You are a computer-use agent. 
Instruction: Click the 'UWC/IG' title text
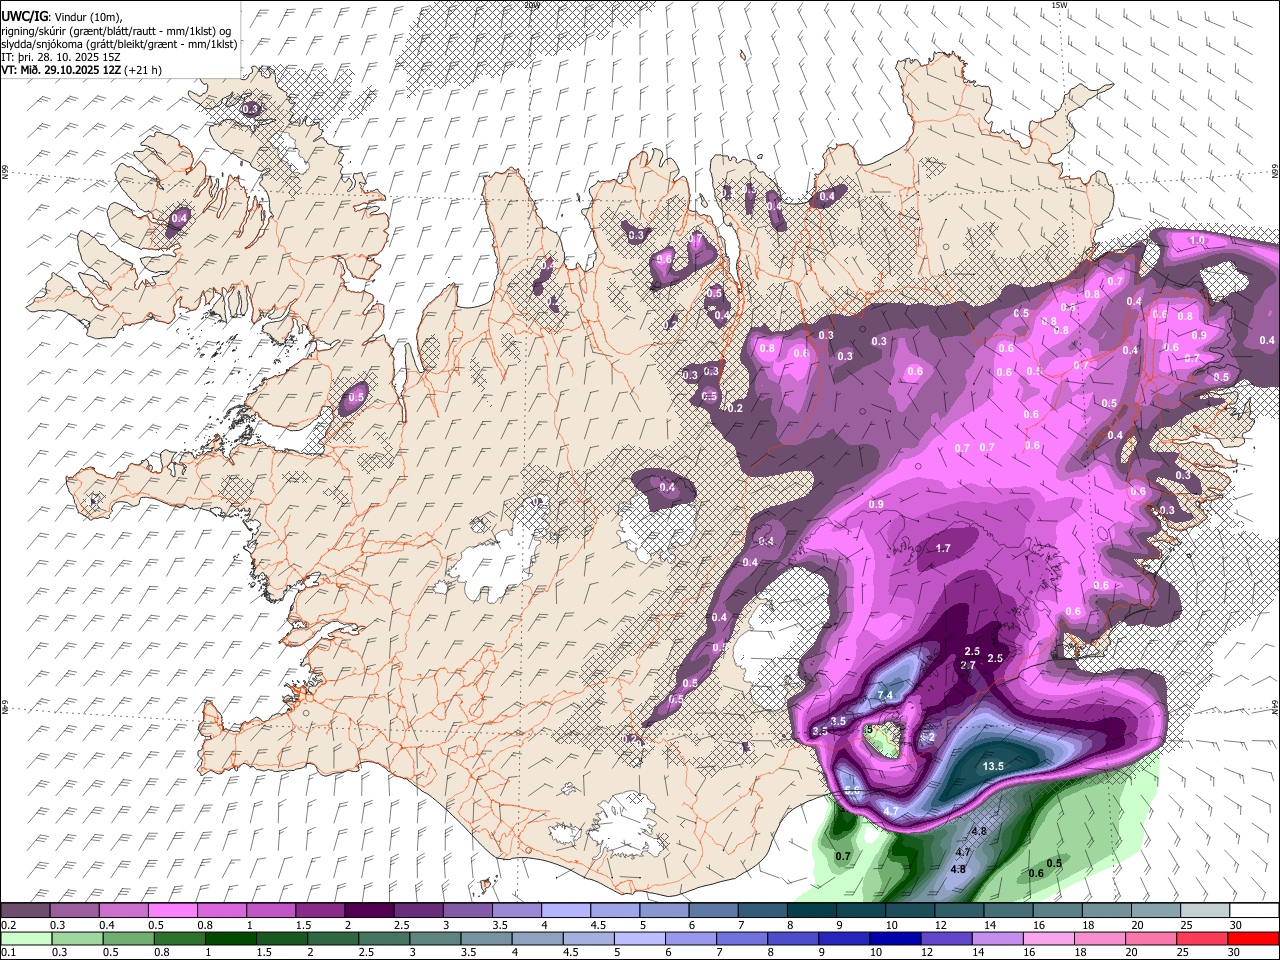[x=23, y=16]
